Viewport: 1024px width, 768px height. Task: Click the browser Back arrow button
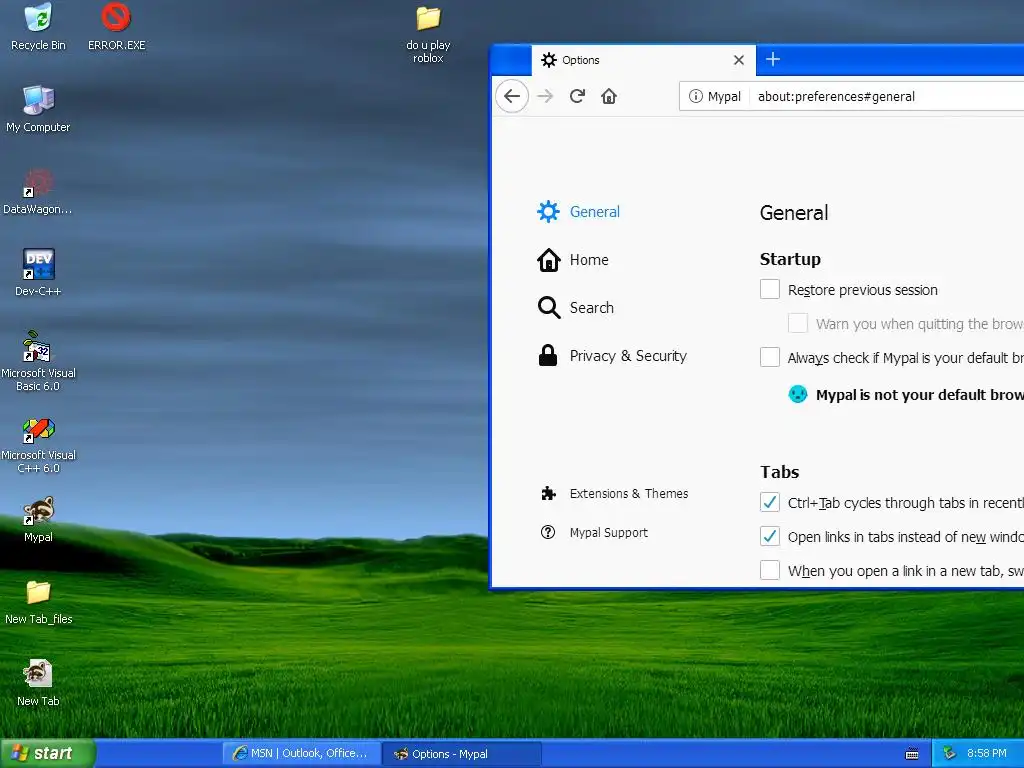click(x=512, y=97)
